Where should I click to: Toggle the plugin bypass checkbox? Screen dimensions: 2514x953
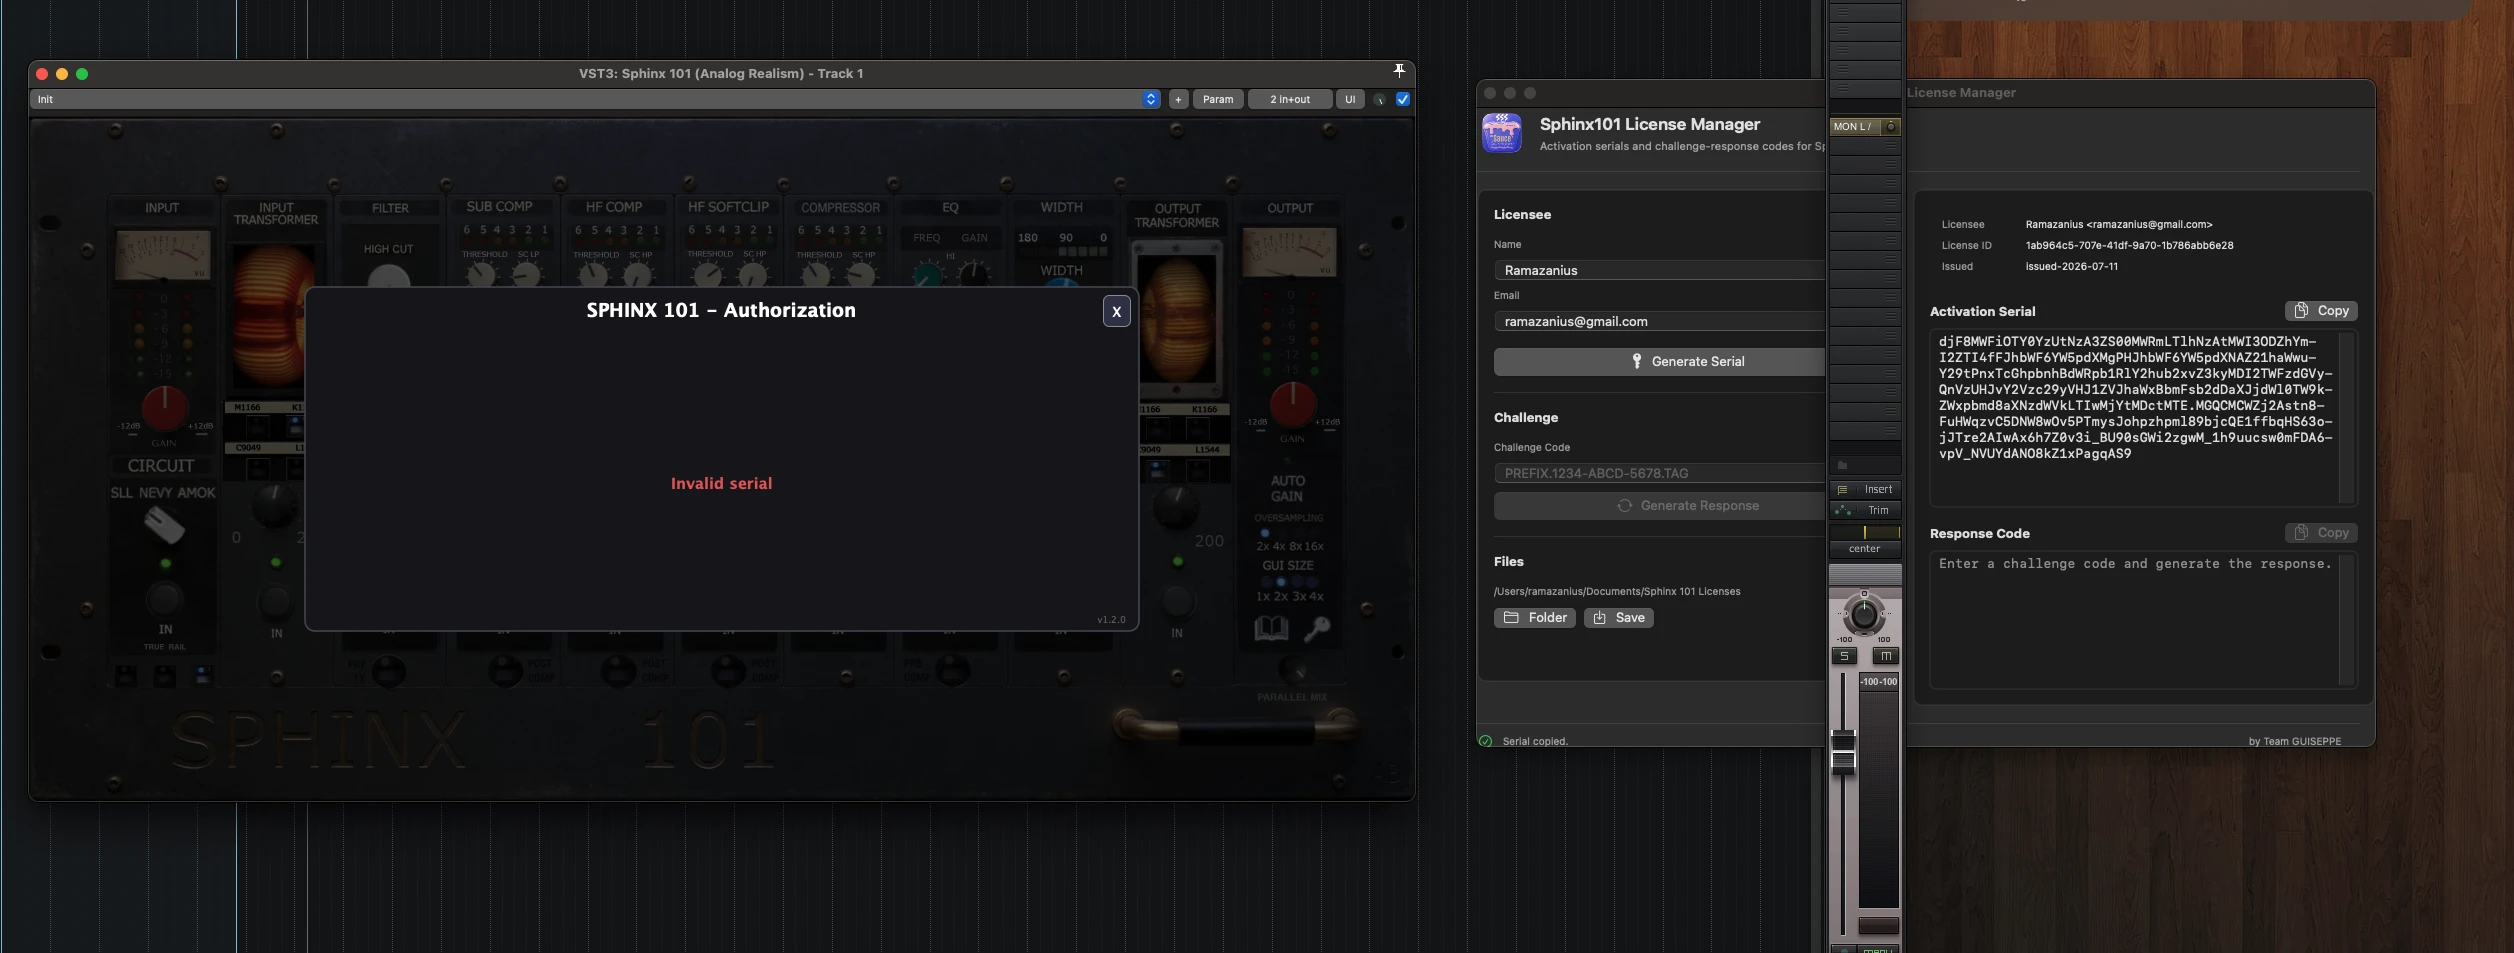click(1403, 99)
